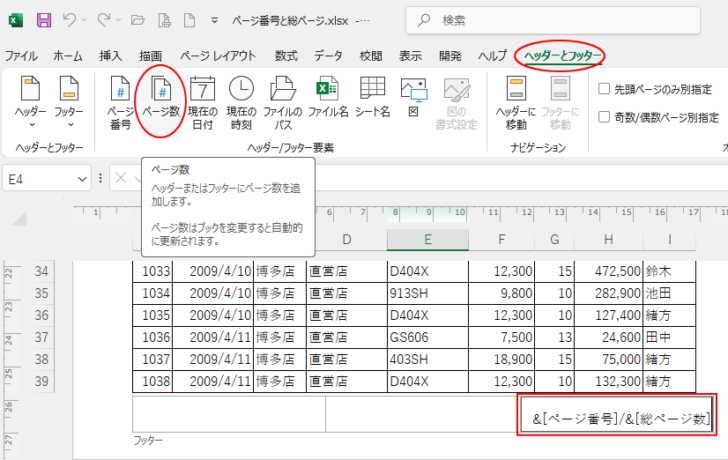Switch to the ホーム tab
The width and height of the screenshot is (728, 460).
(68, 56)
